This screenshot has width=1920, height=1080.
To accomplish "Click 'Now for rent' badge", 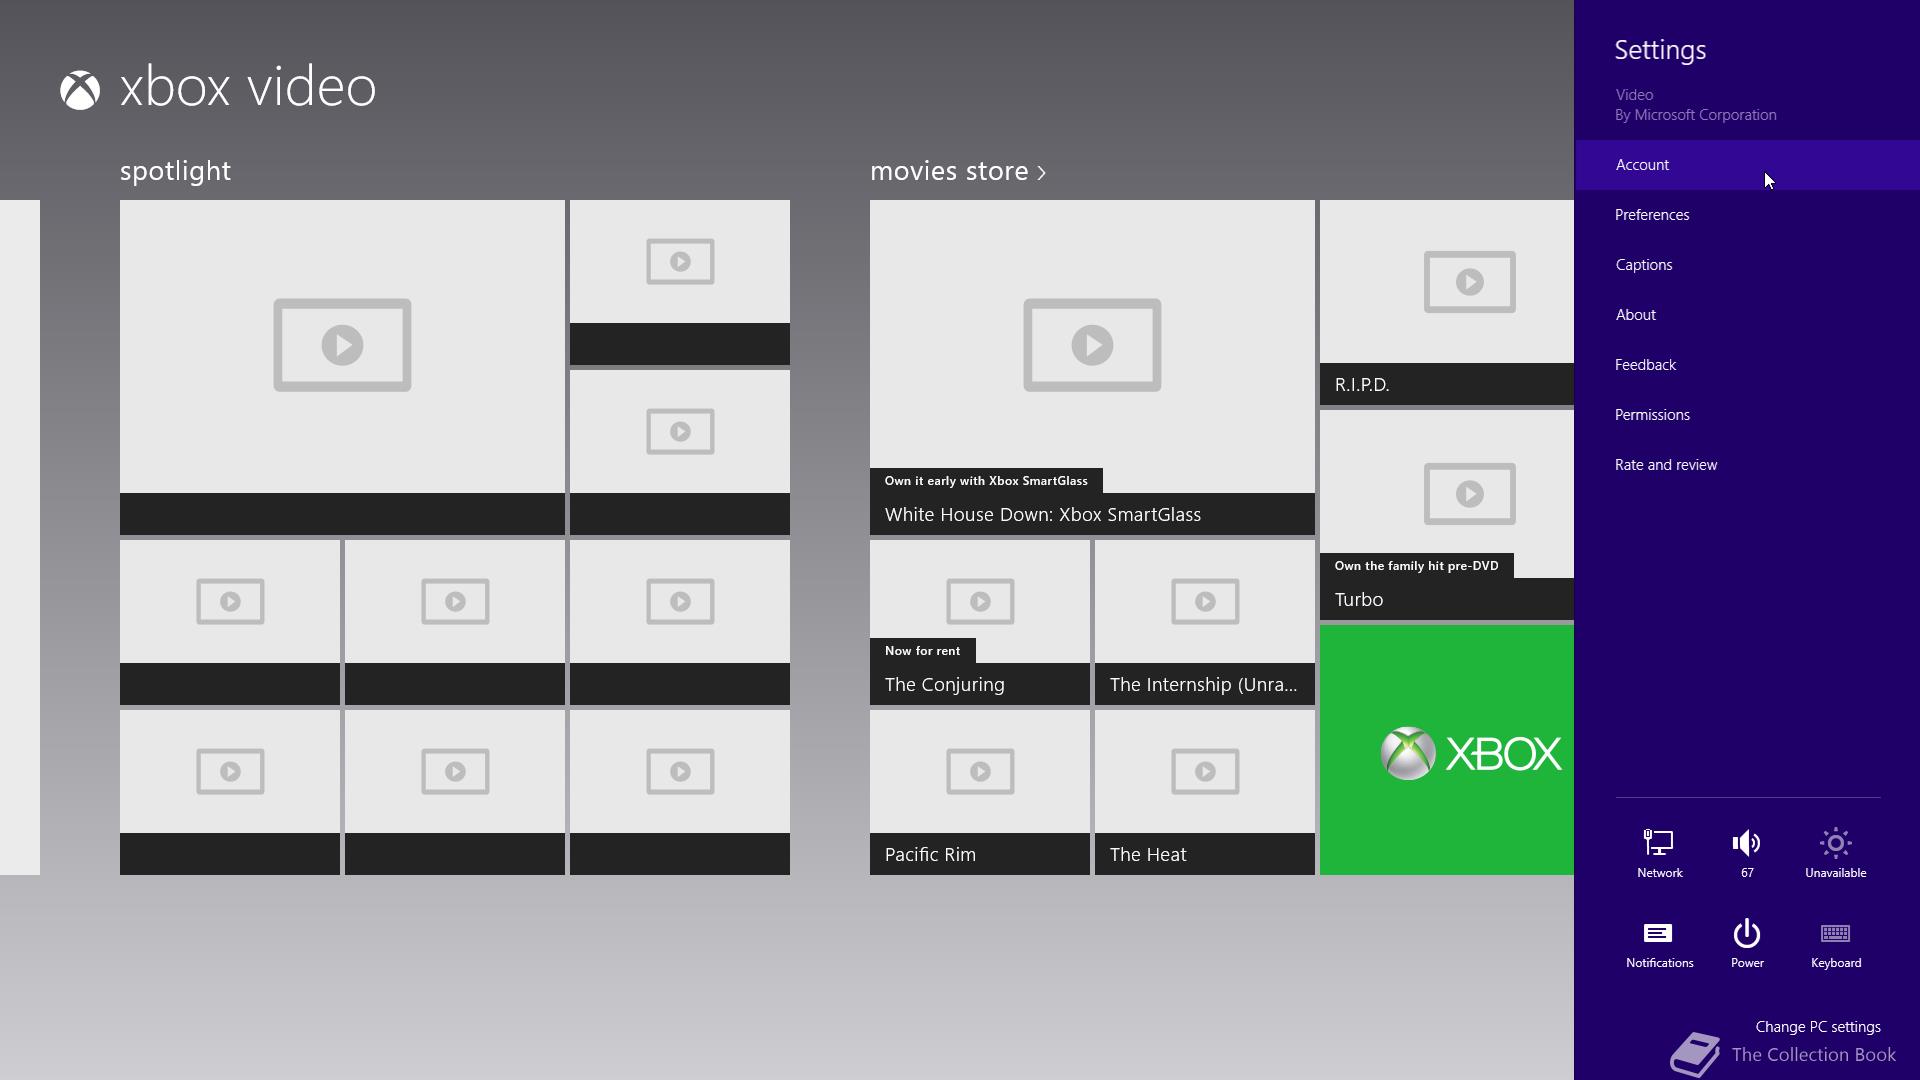I will [x=922, y=651].
